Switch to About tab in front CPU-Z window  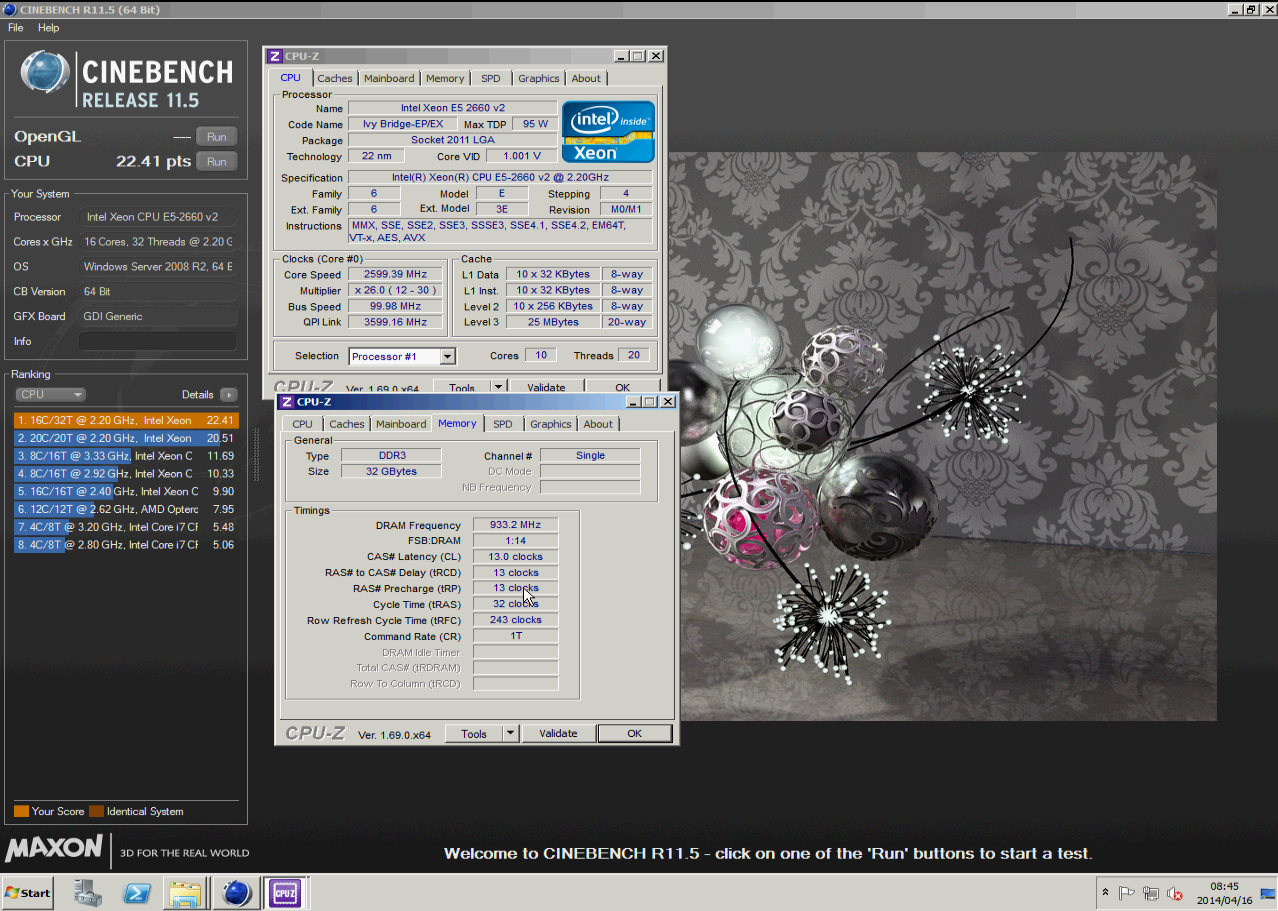[x=598, y=424]
